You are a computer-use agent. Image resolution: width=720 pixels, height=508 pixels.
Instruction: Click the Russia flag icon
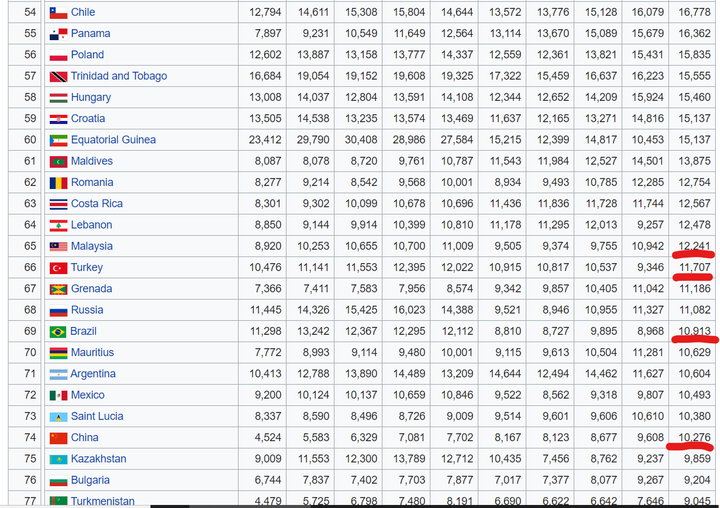[58, 310]
